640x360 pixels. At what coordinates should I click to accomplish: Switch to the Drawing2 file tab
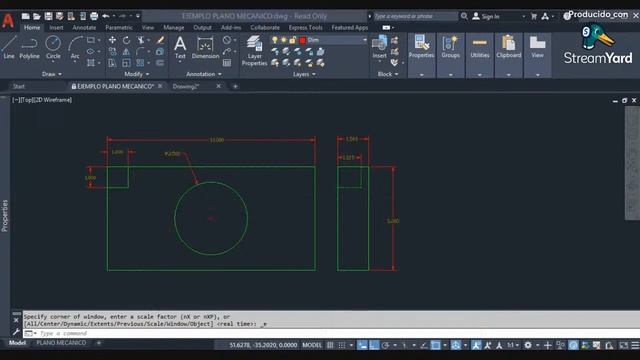tap(186, 87)
